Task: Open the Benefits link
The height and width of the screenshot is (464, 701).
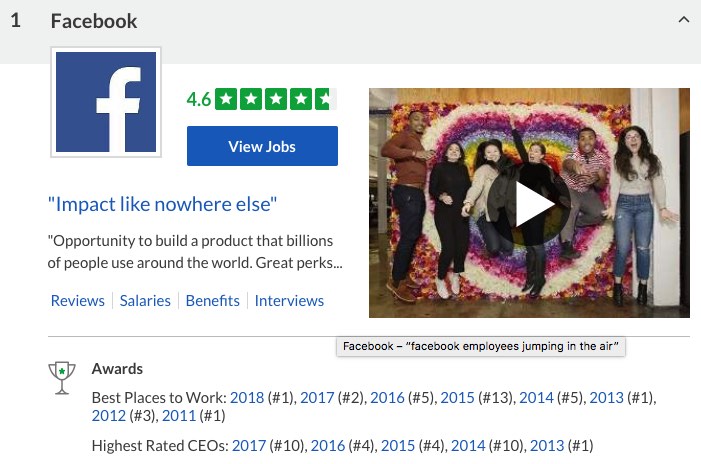Action: pyautogui.click(x=212, y=300)
